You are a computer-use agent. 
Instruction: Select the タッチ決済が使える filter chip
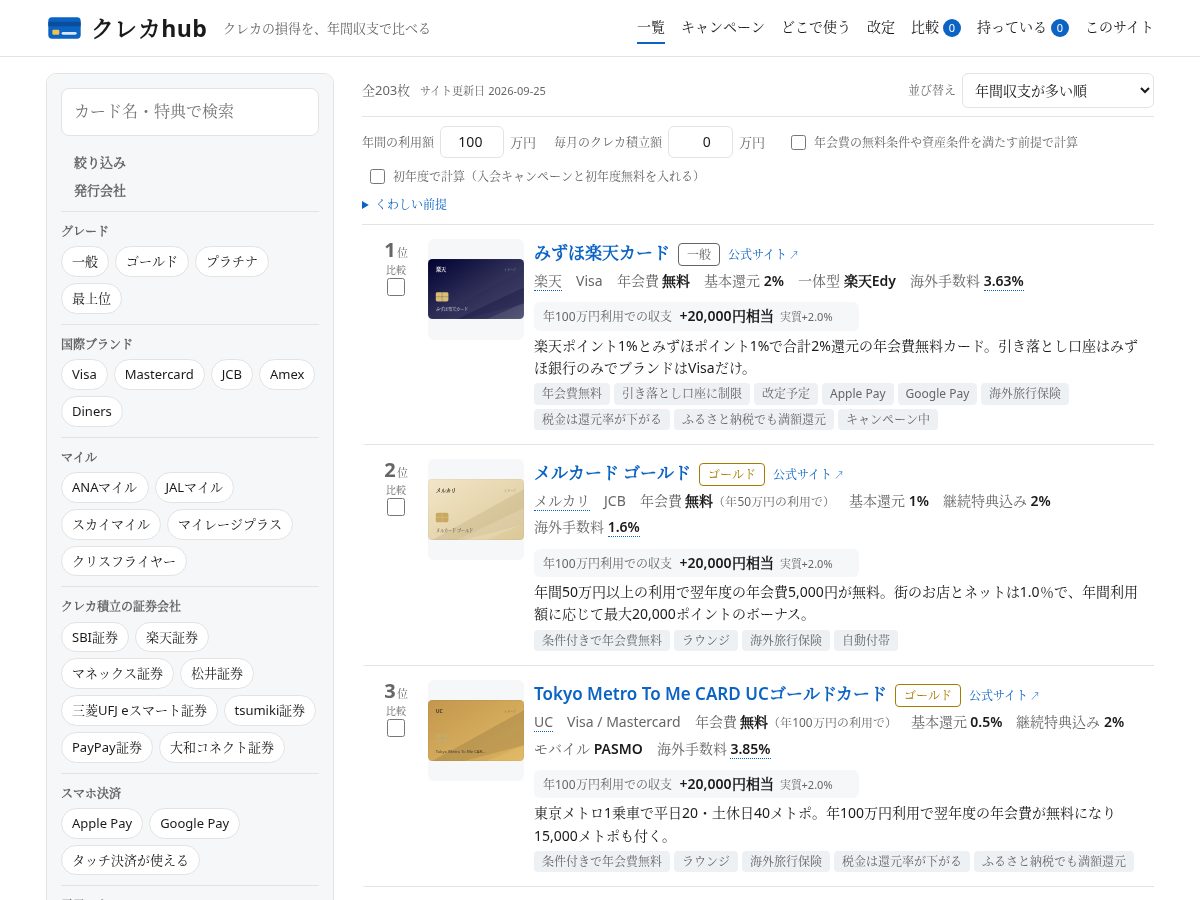pos(131,860)
